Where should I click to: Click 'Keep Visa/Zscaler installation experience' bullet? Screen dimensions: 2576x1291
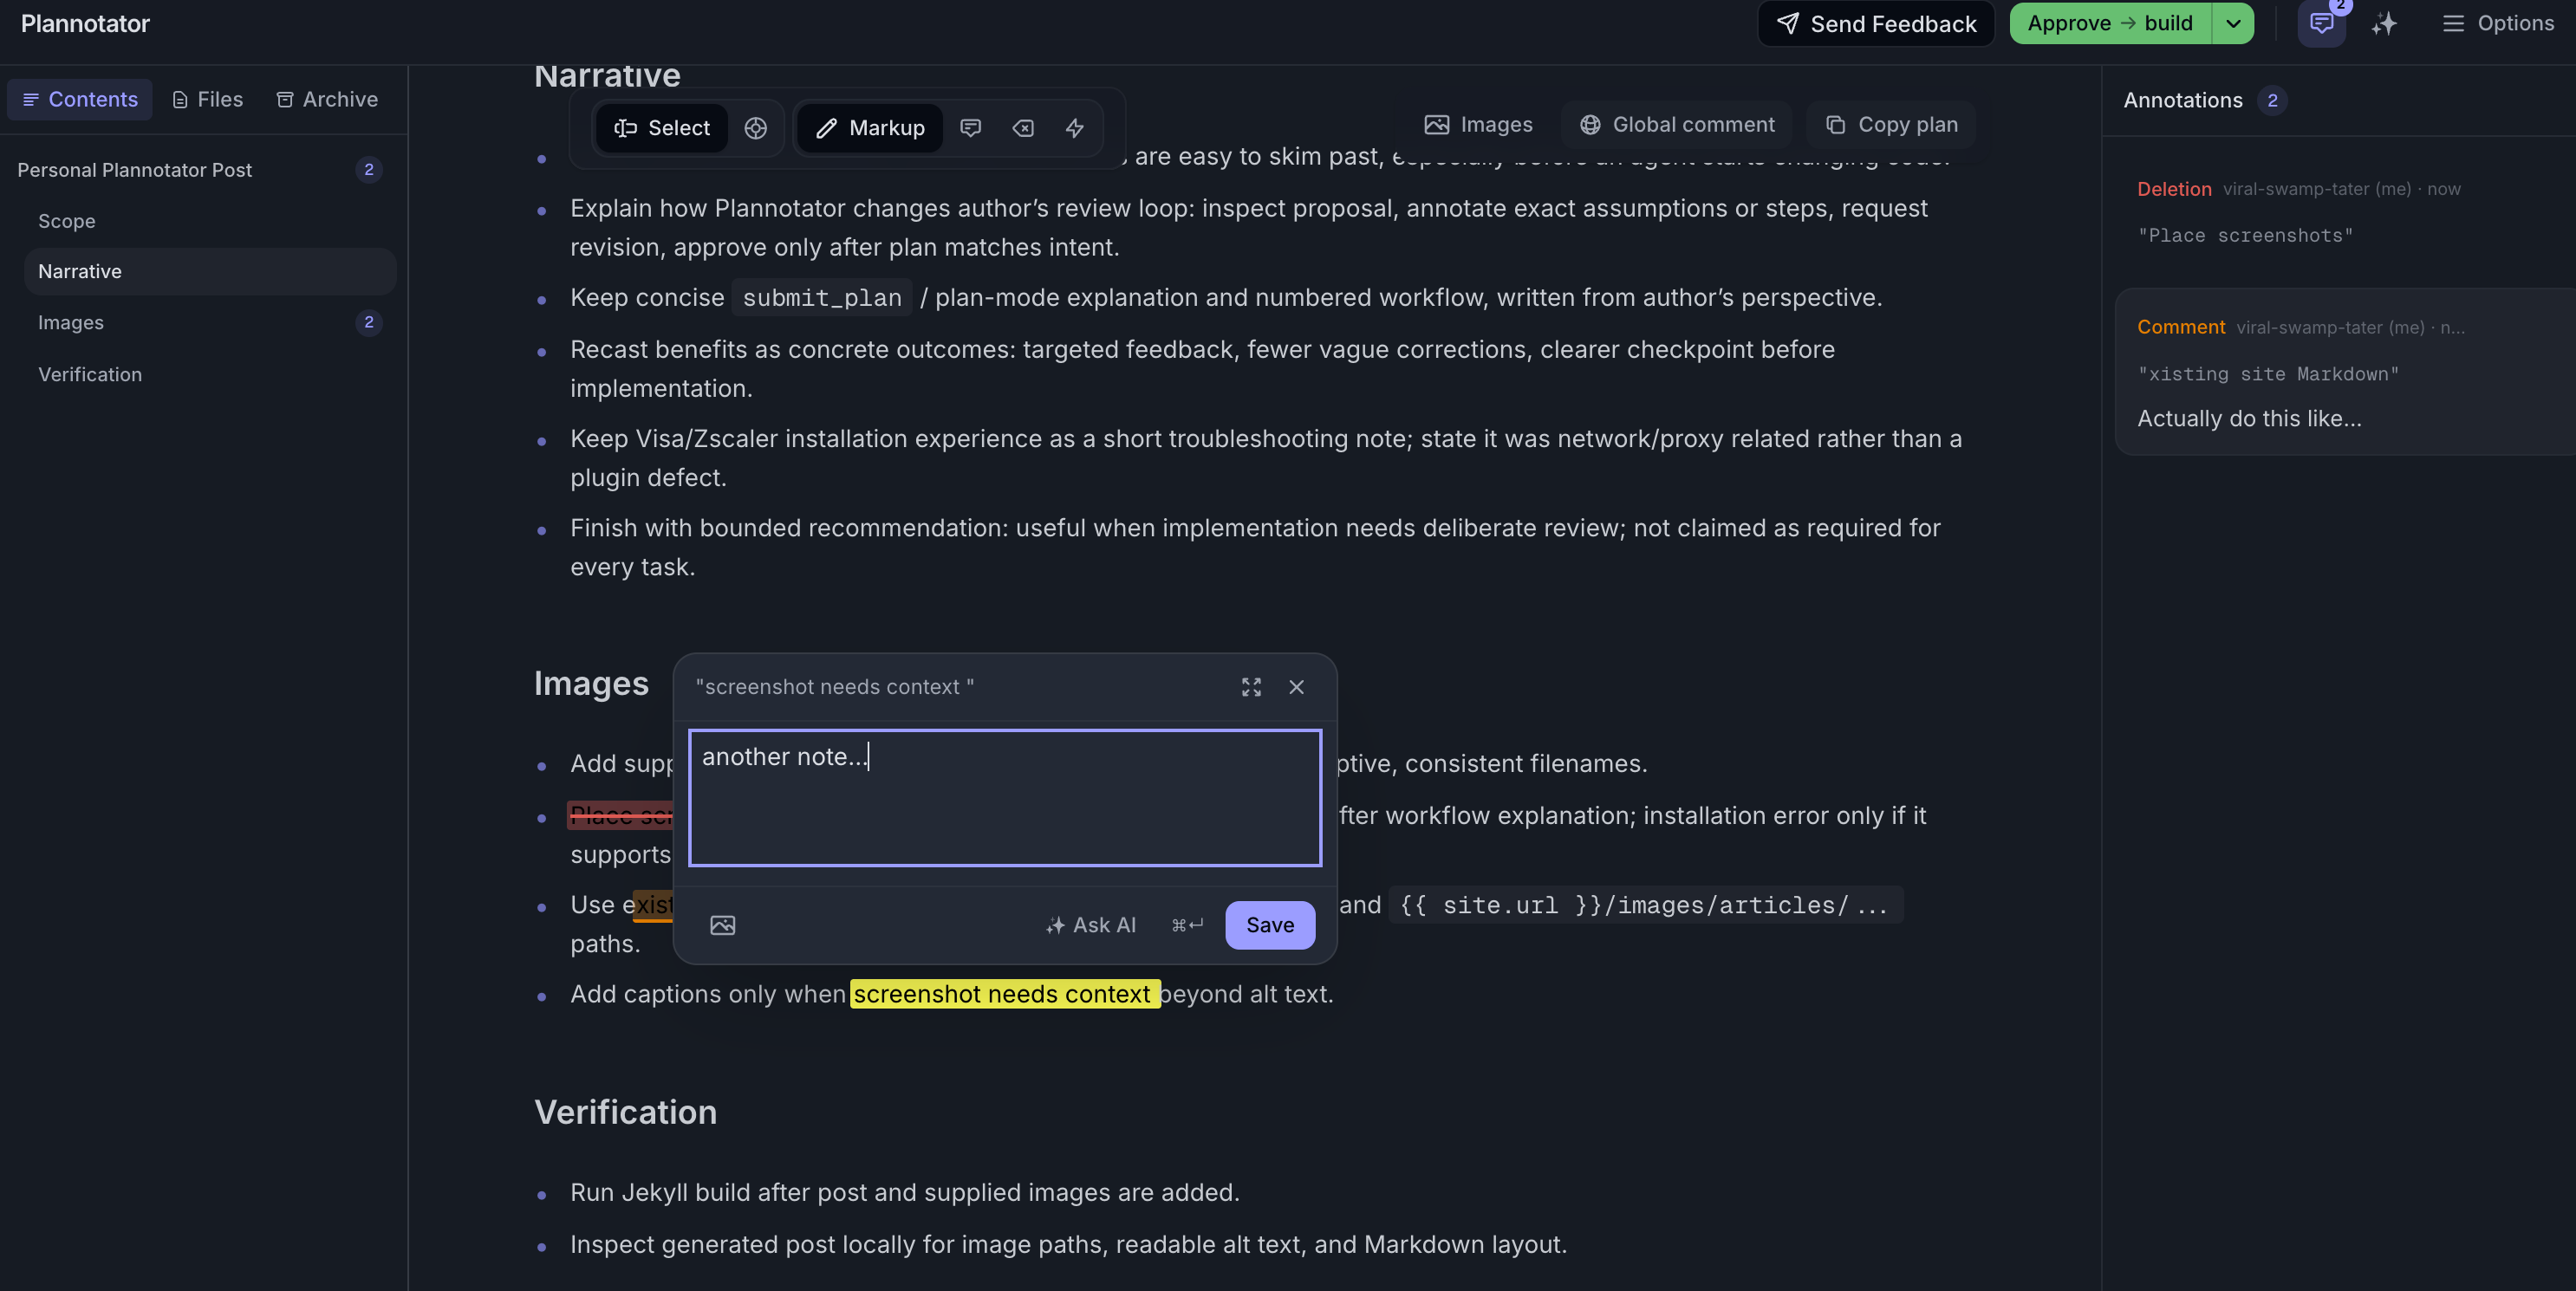click(1266, 458)
